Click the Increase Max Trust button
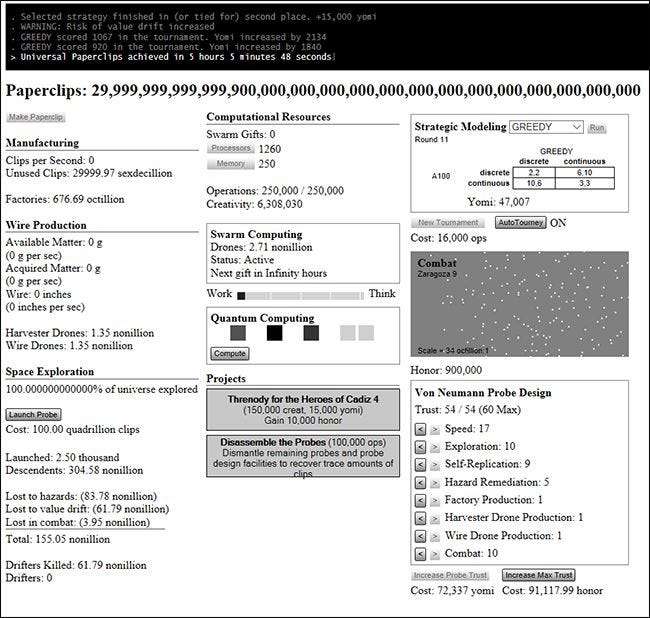This screenshot has height=618, width=650. coord(539,576)
